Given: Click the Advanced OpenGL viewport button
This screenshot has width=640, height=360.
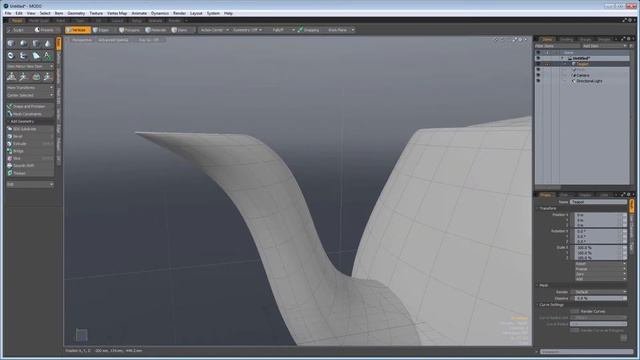Looking at the screenshot, I should point(113,40).
